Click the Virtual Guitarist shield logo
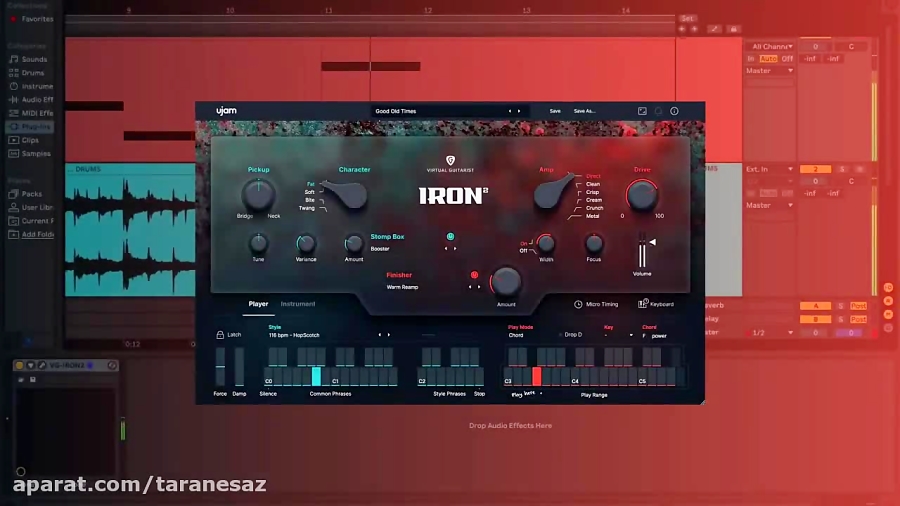Screen dimensions: 900x506 coord(451,160)
